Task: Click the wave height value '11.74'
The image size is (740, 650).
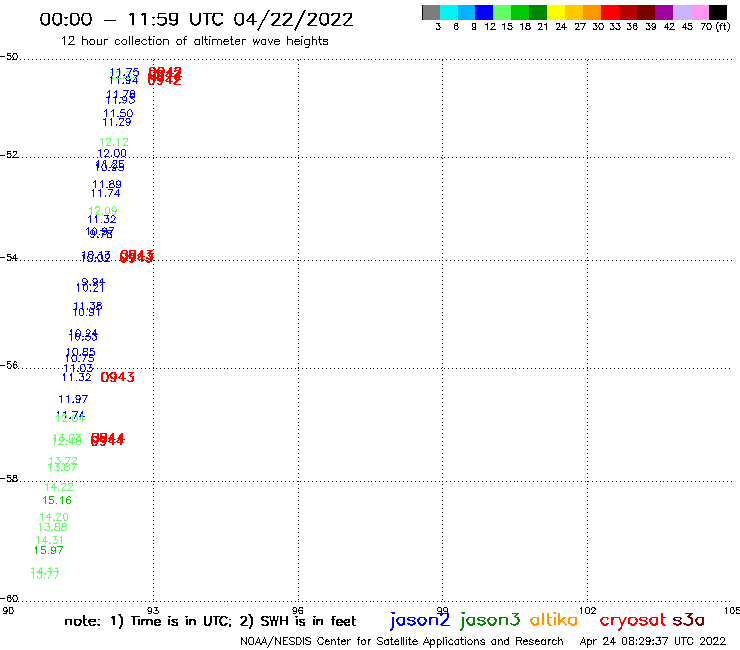Action: 106,193
